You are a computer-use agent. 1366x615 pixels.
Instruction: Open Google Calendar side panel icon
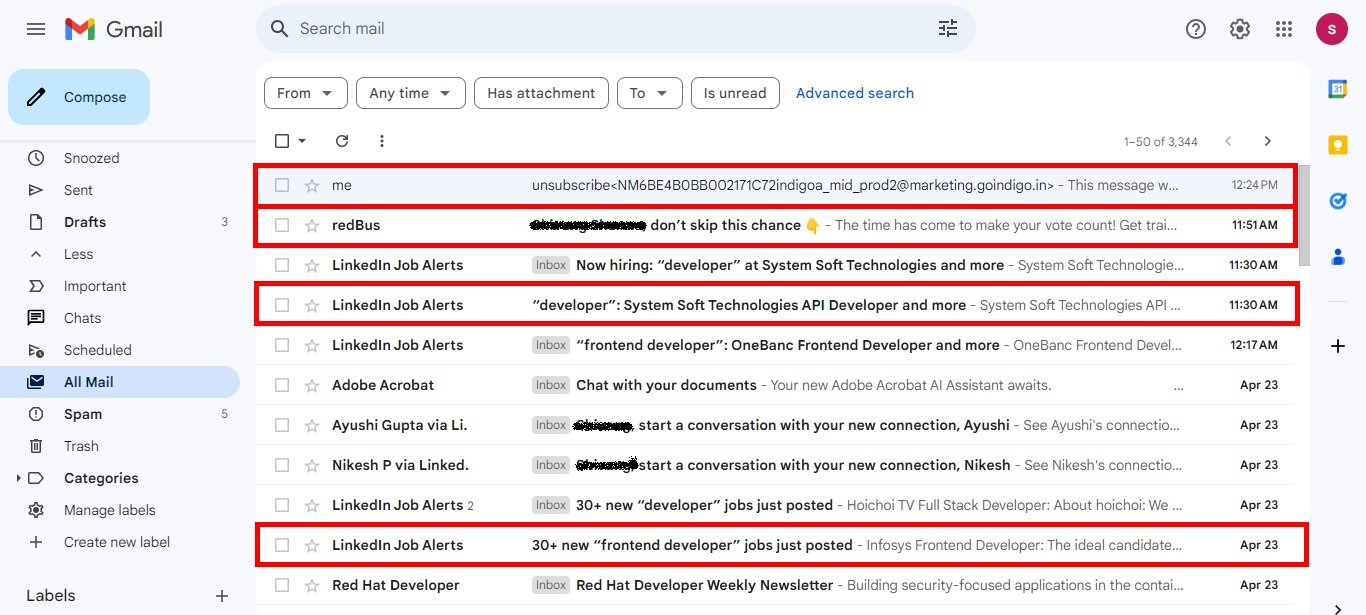click(1338, 89)
